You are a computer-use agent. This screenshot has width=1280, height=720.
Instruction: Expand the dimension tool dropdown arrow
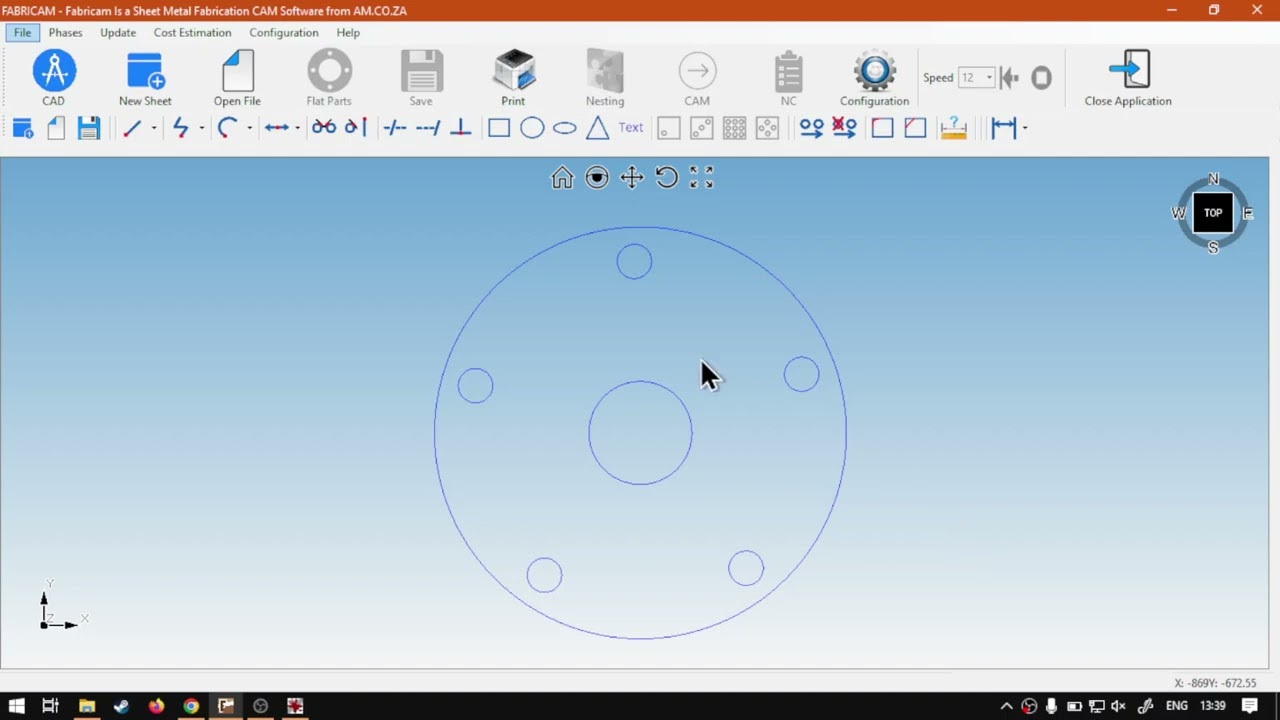(1024, 128)
